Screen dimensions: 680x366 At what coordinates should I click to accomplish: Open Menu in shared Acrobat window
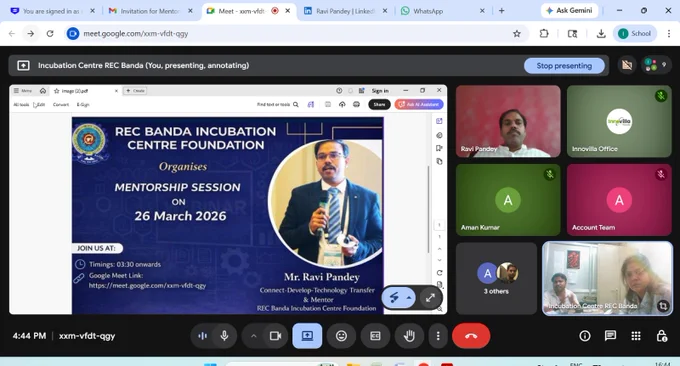click(23, 91)
